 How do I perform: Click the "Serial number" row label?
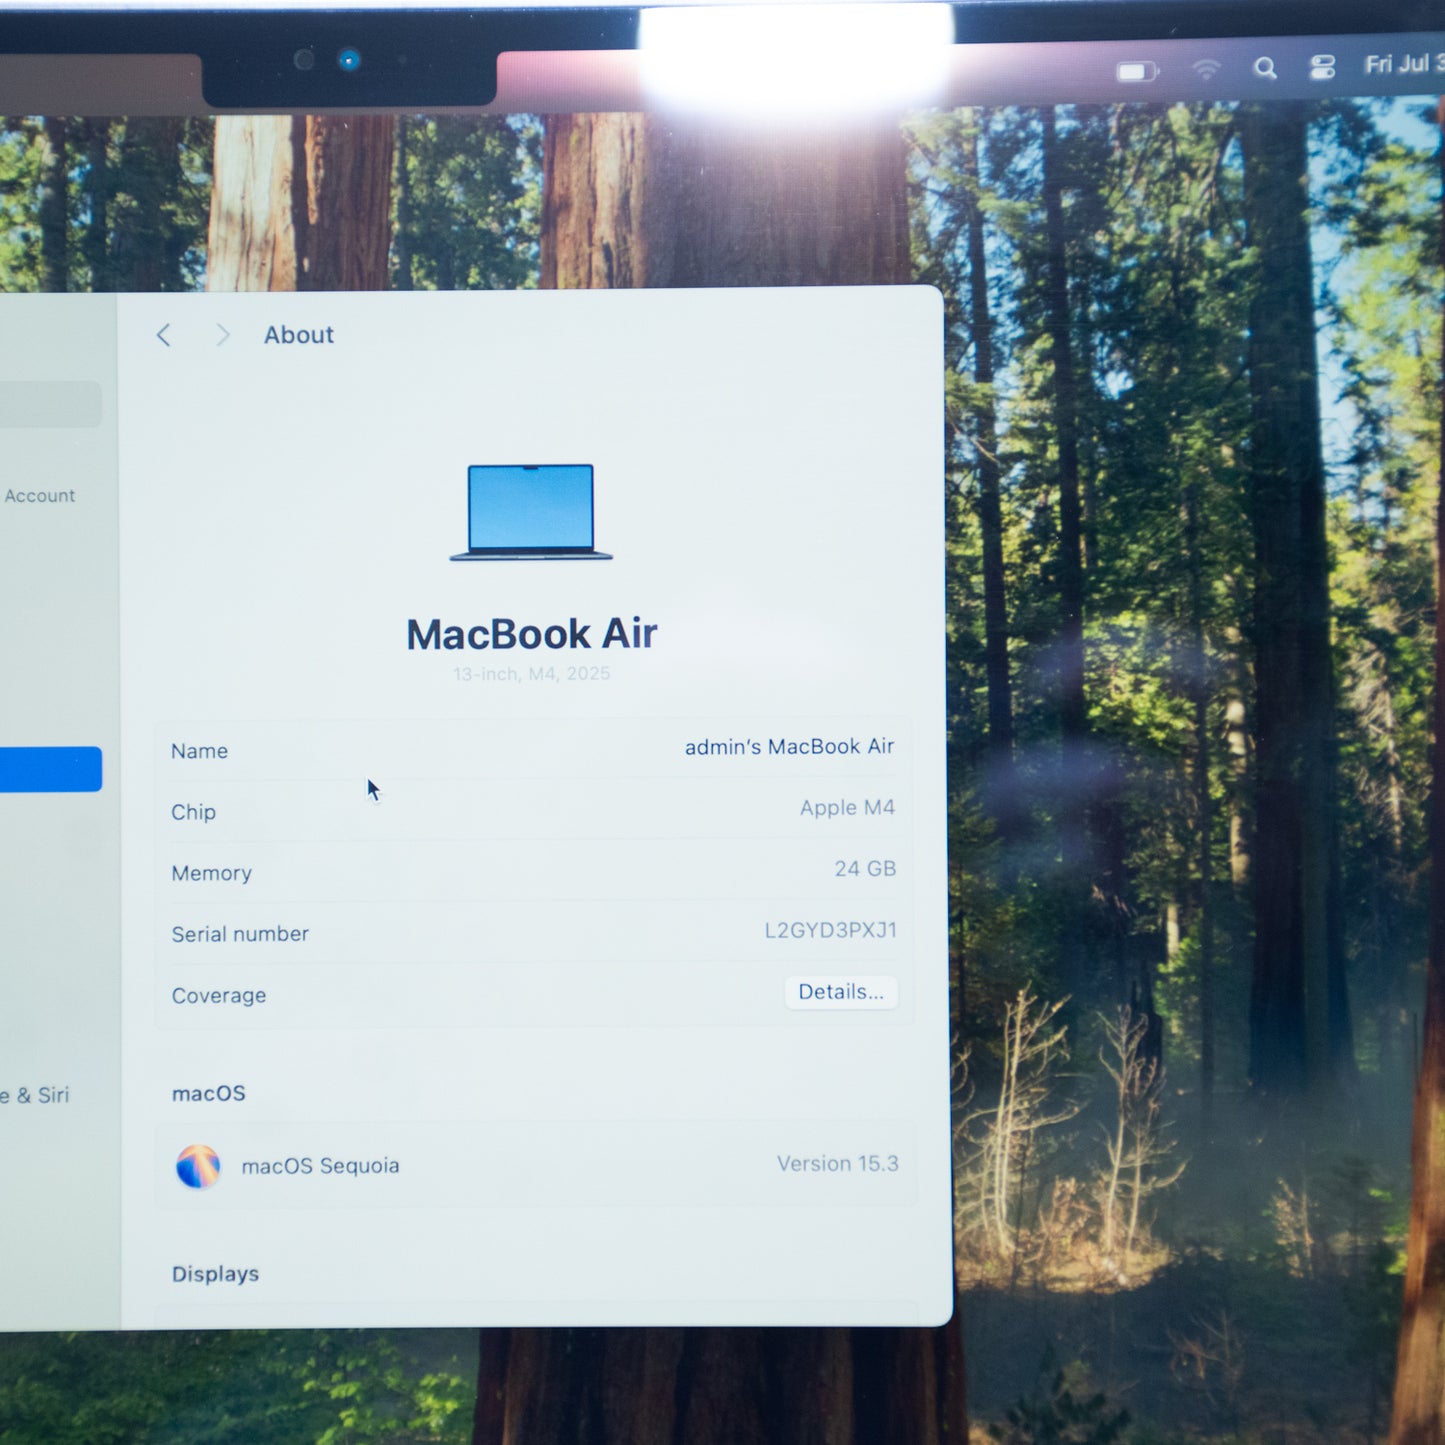click(240, 934)
